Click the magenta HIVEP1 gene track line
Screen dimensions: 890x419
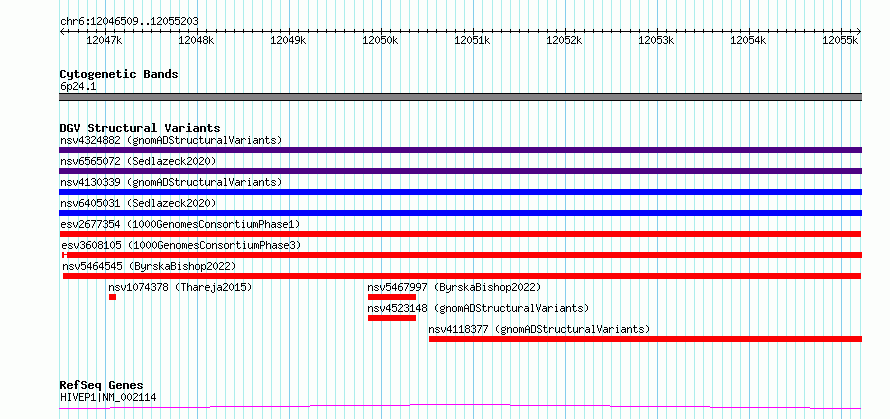(x=460, y=407)
